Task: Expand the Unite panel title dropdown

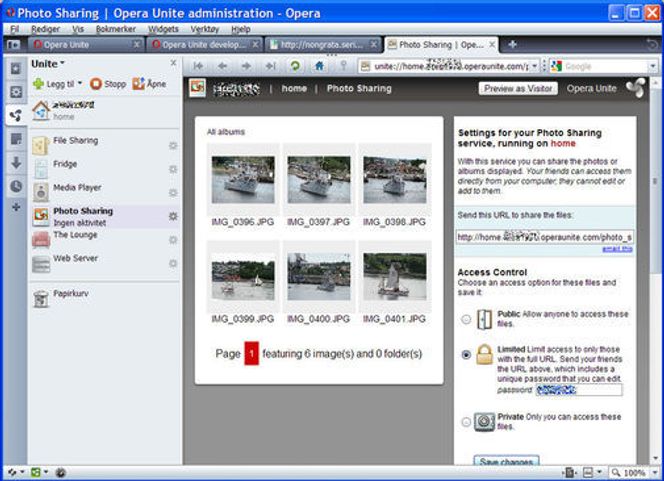Action: pos(48,64)
